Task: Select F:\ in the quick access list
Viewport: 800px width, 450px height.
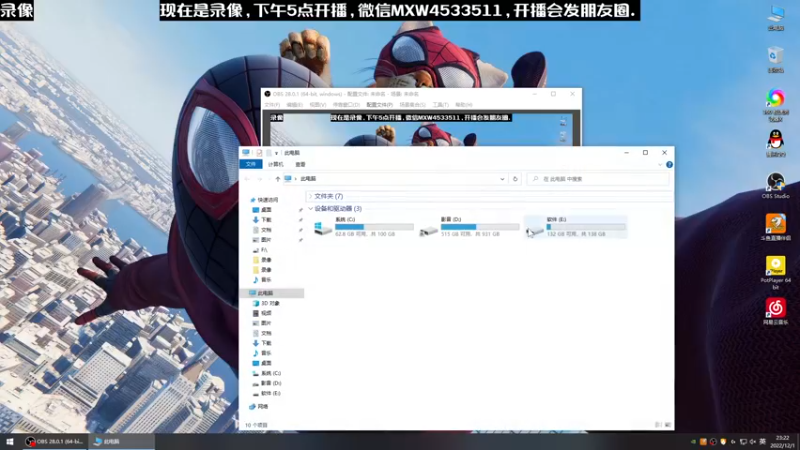Action: click(260, 250)
